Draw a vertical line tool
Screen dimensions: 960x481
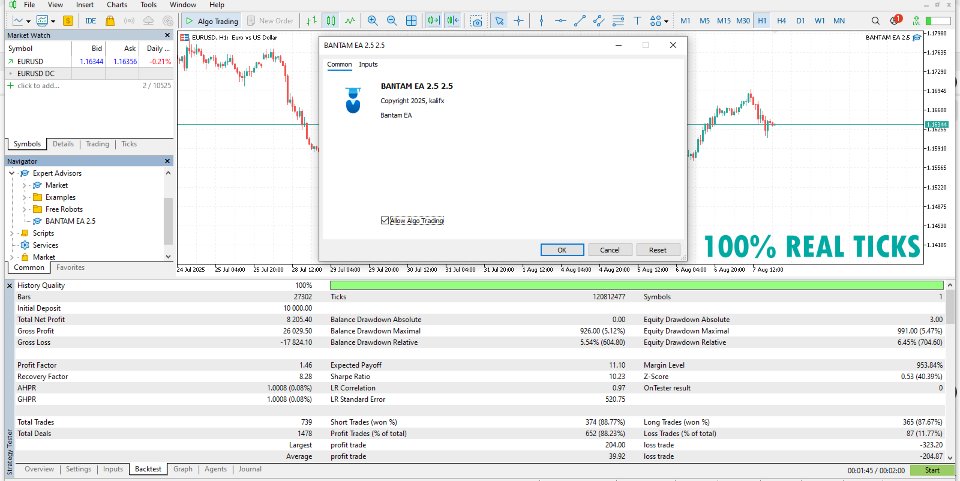pos(541,21)
